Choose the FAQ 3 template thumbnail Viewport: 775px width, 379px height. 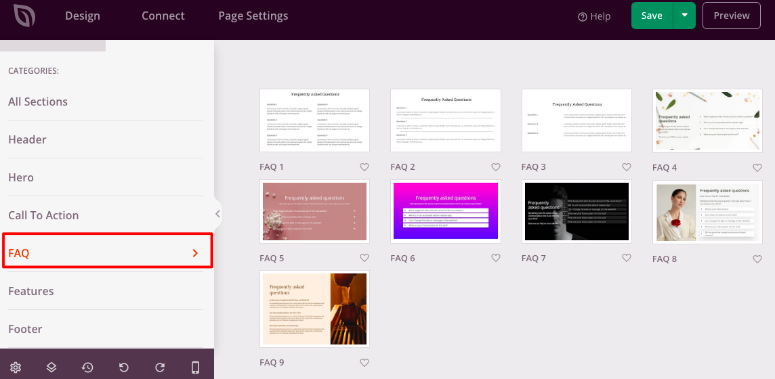click(x=576, y=121)
